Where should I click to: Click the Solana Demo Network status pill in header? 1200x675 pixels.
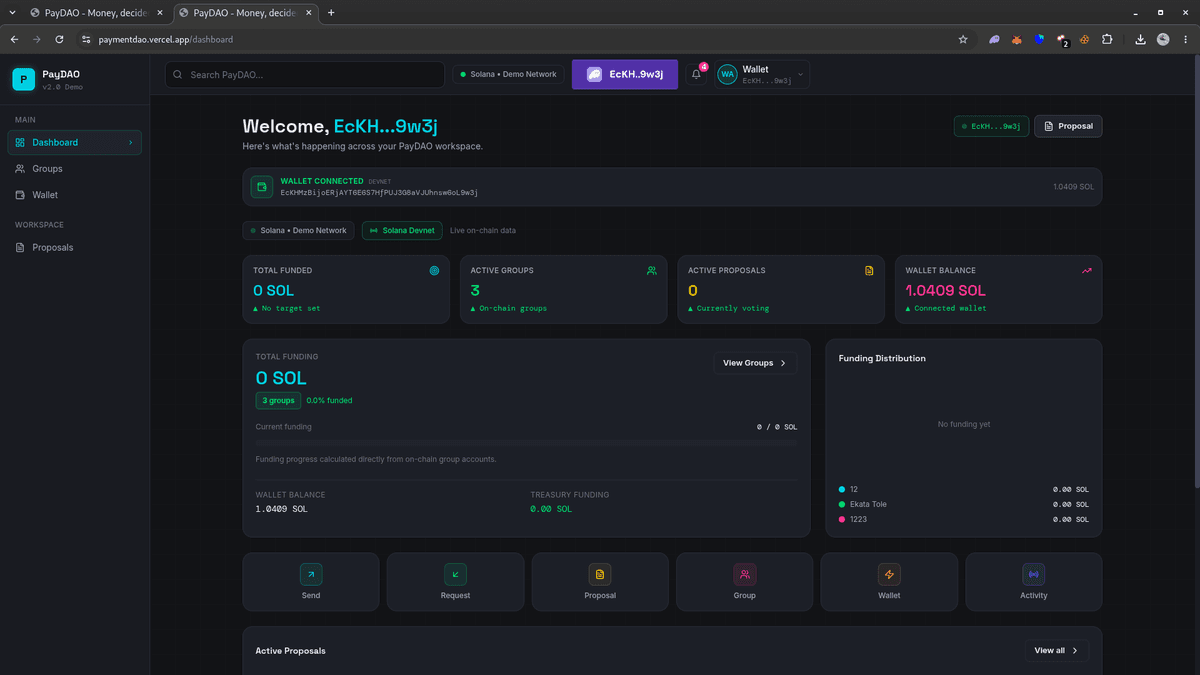point(508,74)
